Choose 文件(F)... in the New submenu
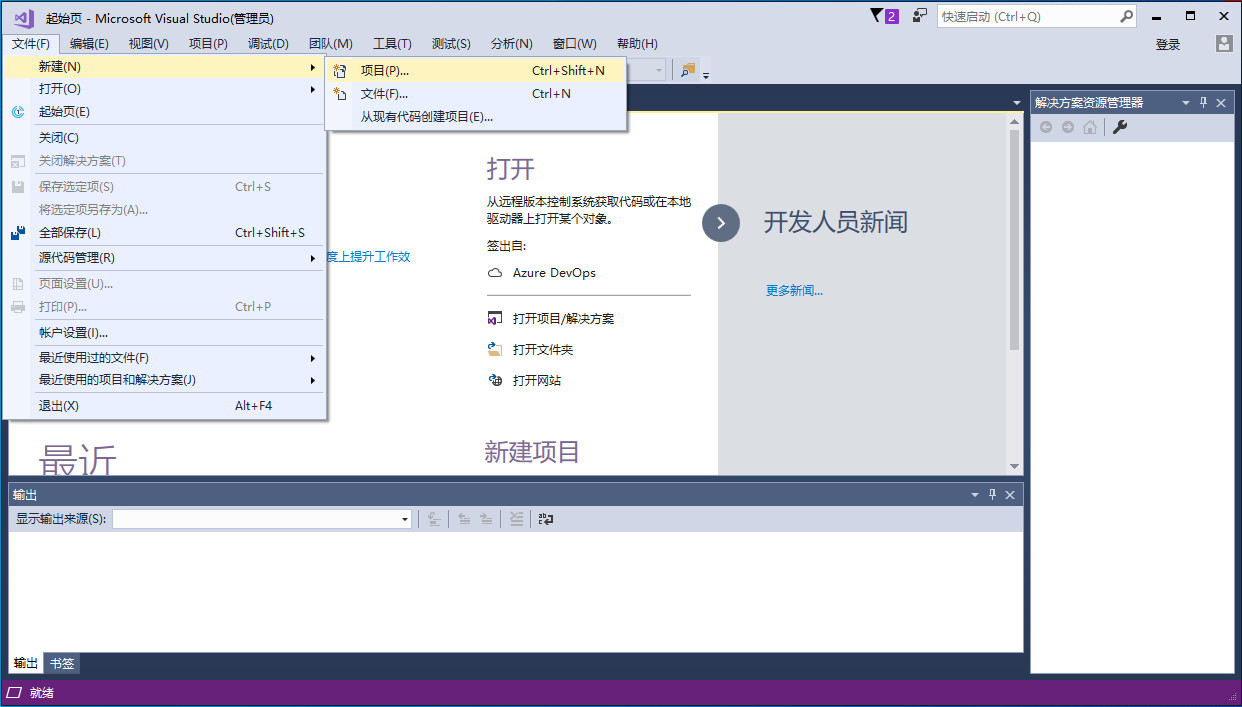 476,94
